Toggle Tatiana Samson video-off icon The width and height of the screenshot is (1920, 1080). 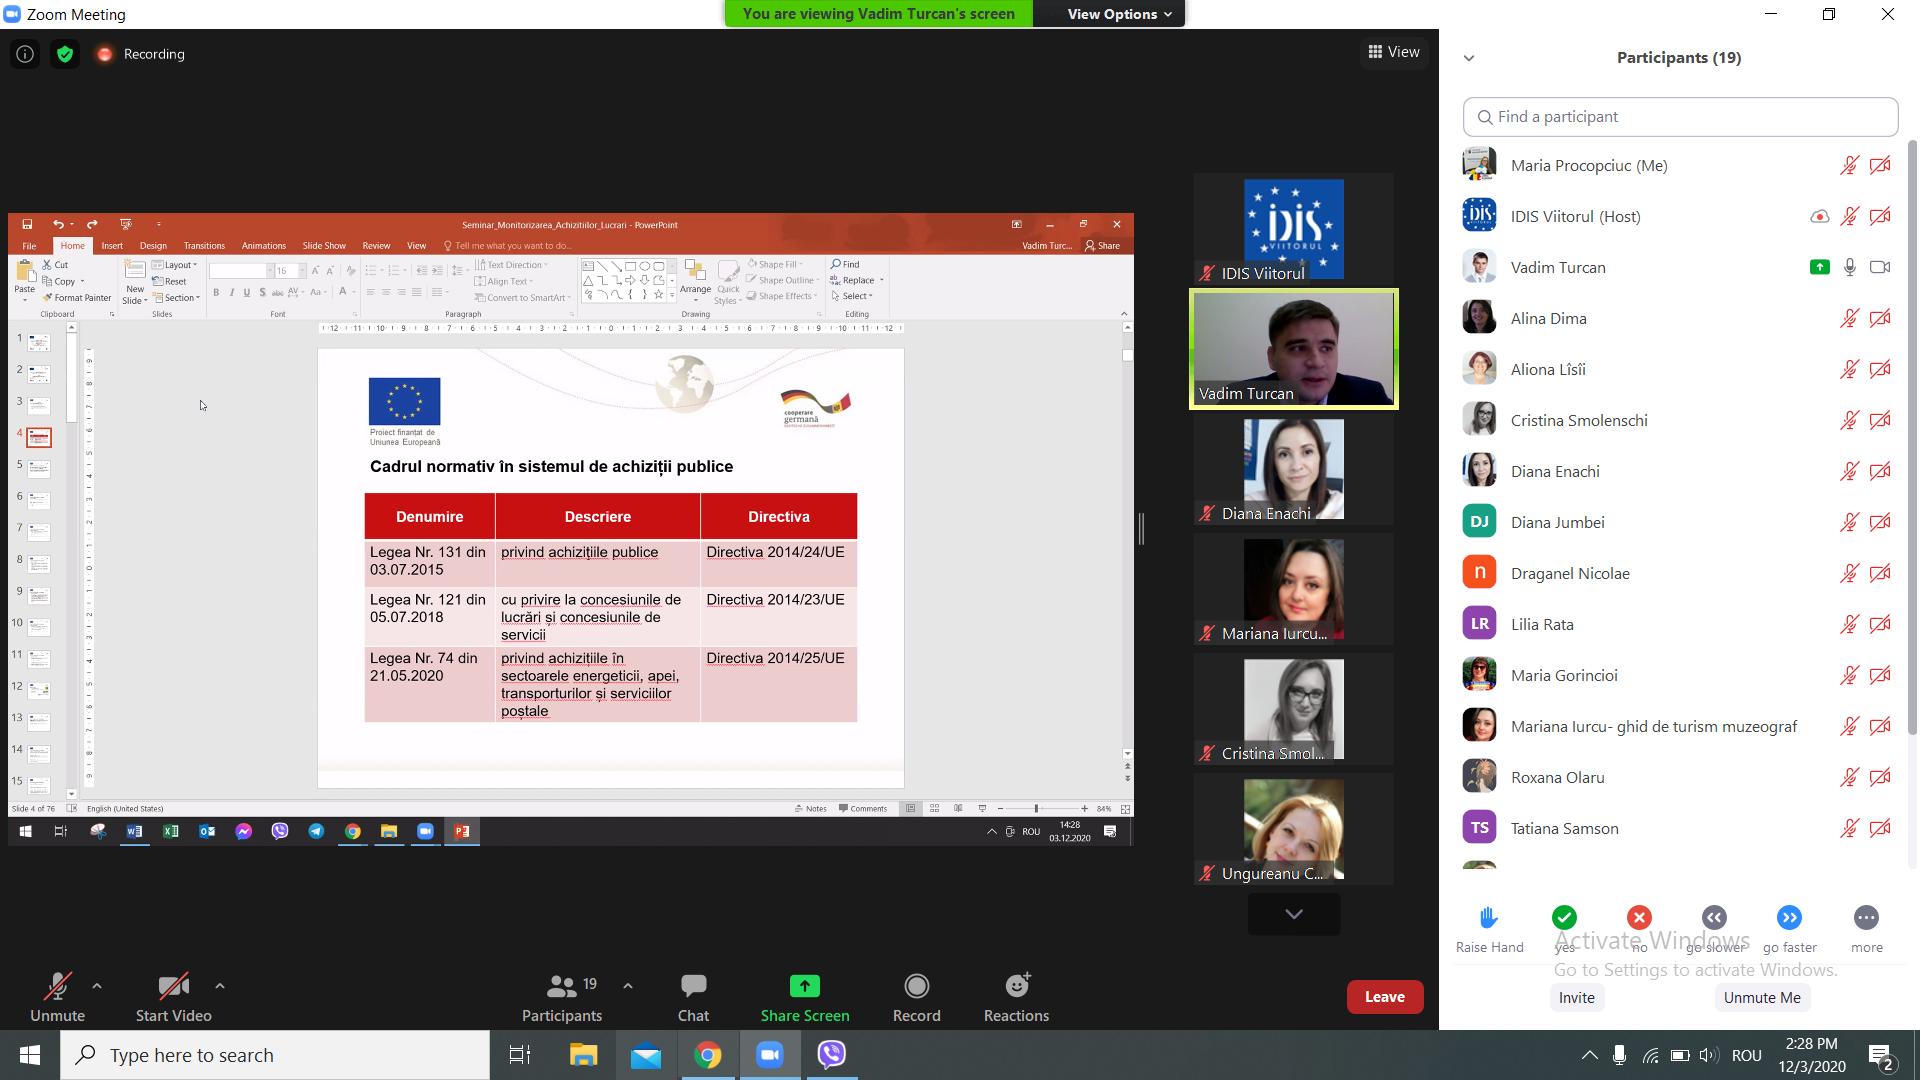click(1880, 828)
